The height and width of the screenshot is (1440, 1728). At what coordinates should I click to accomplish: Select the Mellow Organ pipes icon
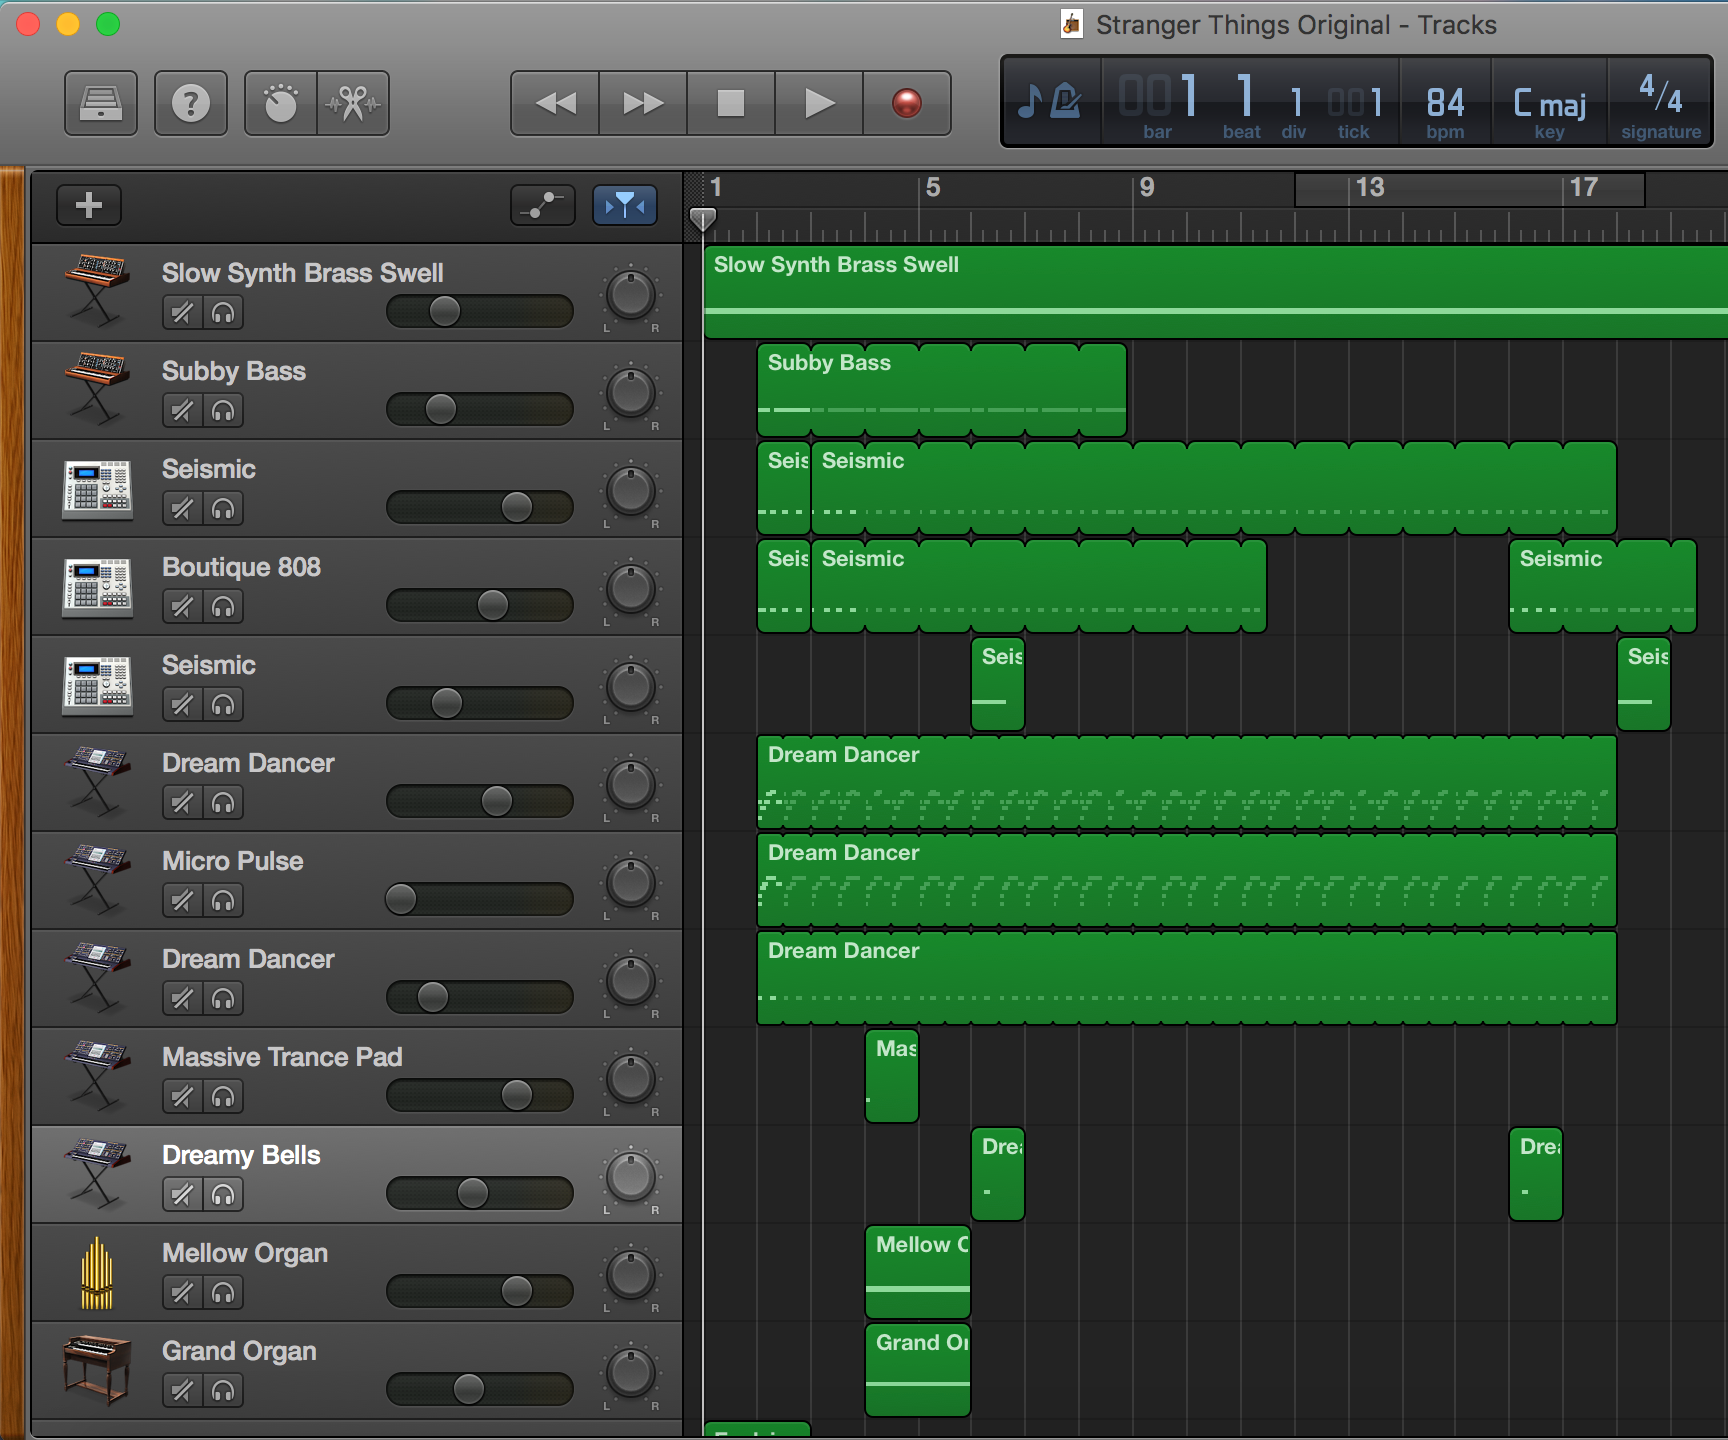click(x=97, y=1273)
